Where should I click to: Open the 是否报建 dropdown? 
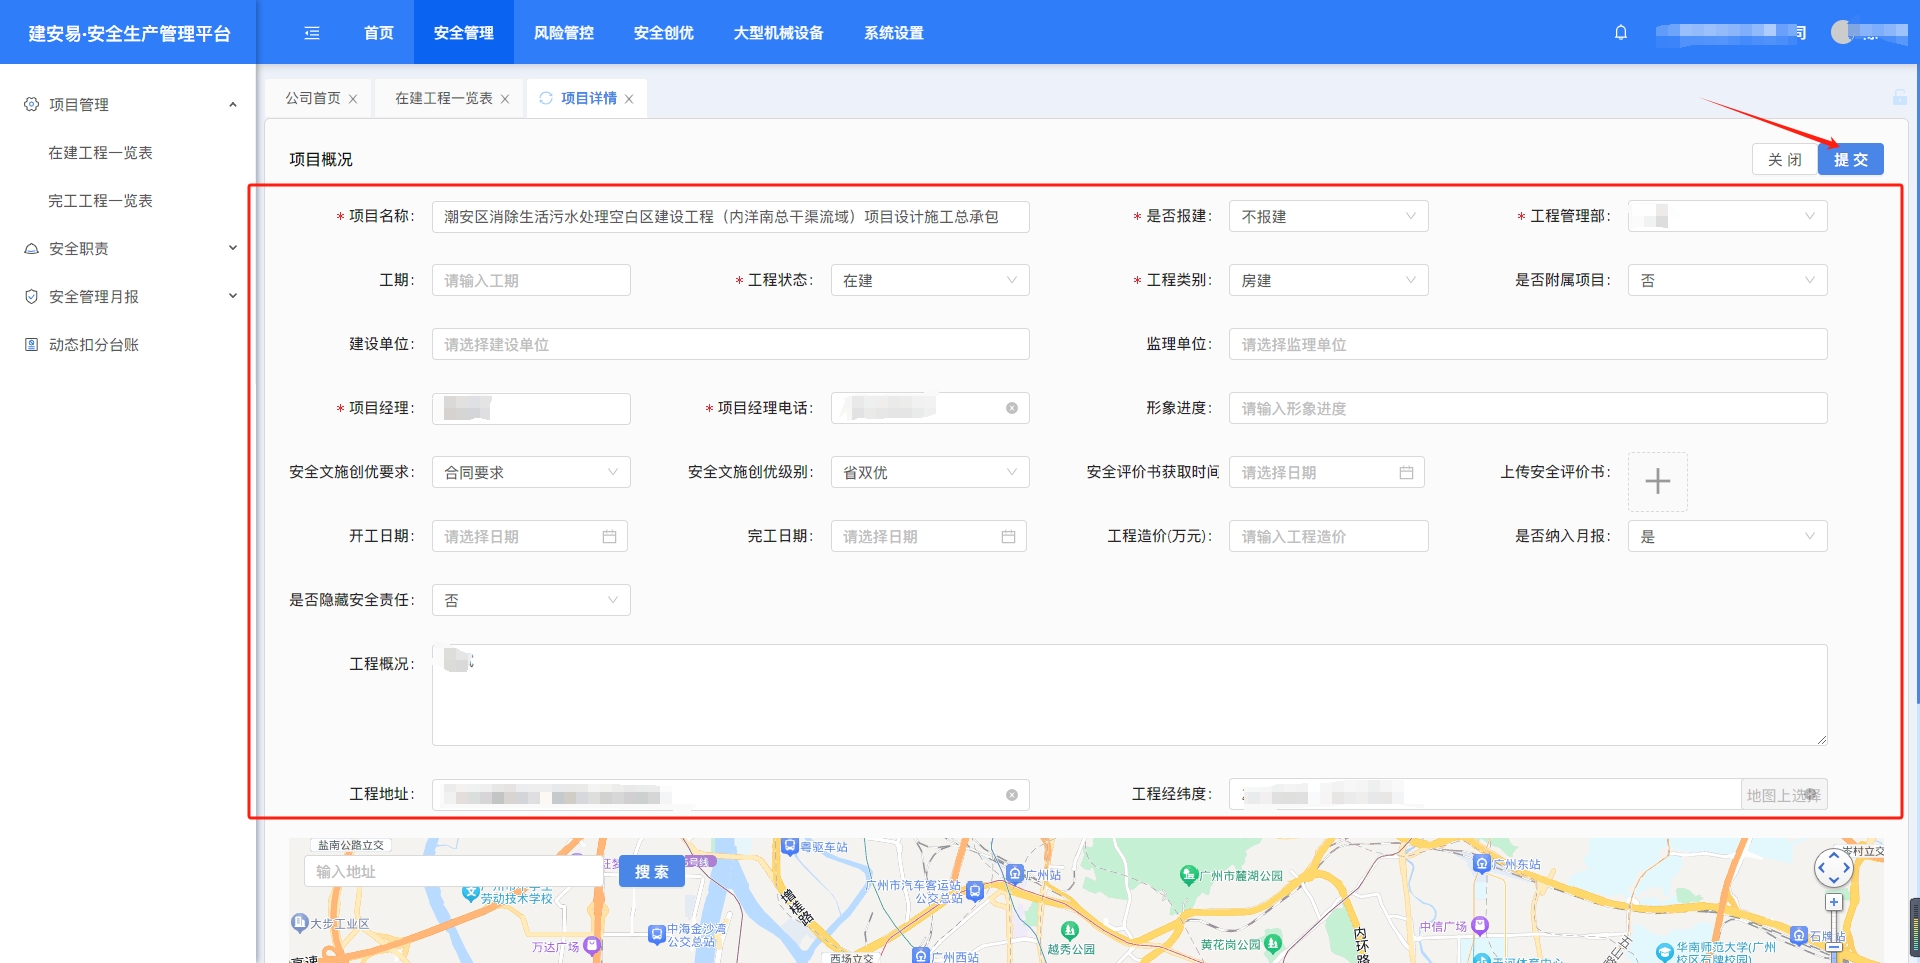(x=1327, y=217)
